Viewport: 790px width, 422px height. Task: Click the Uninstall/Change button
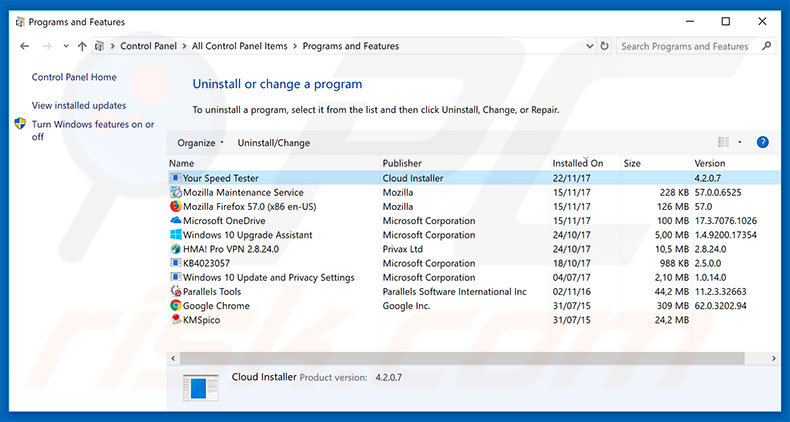(x=274, y=143)
